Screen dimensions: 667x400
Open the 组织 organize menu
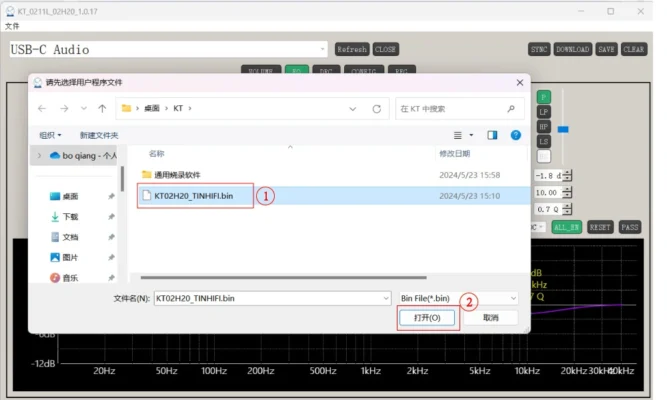tap(50, 135)
